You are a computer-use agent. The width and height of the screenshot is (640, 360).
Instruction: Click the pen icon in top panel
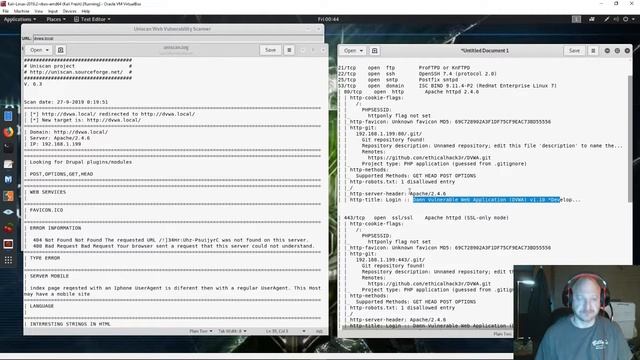[607, 19]
